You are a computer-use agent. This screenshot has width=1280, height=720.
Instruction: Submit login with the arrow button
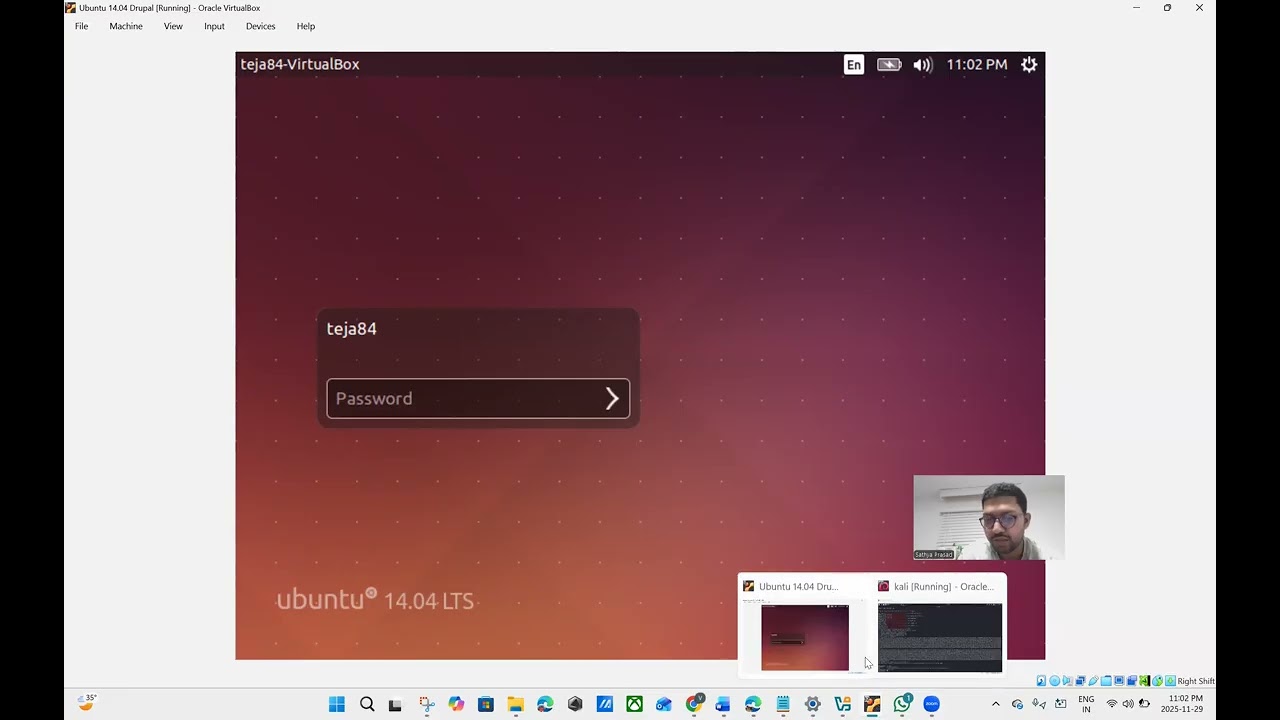coord(612,398)
